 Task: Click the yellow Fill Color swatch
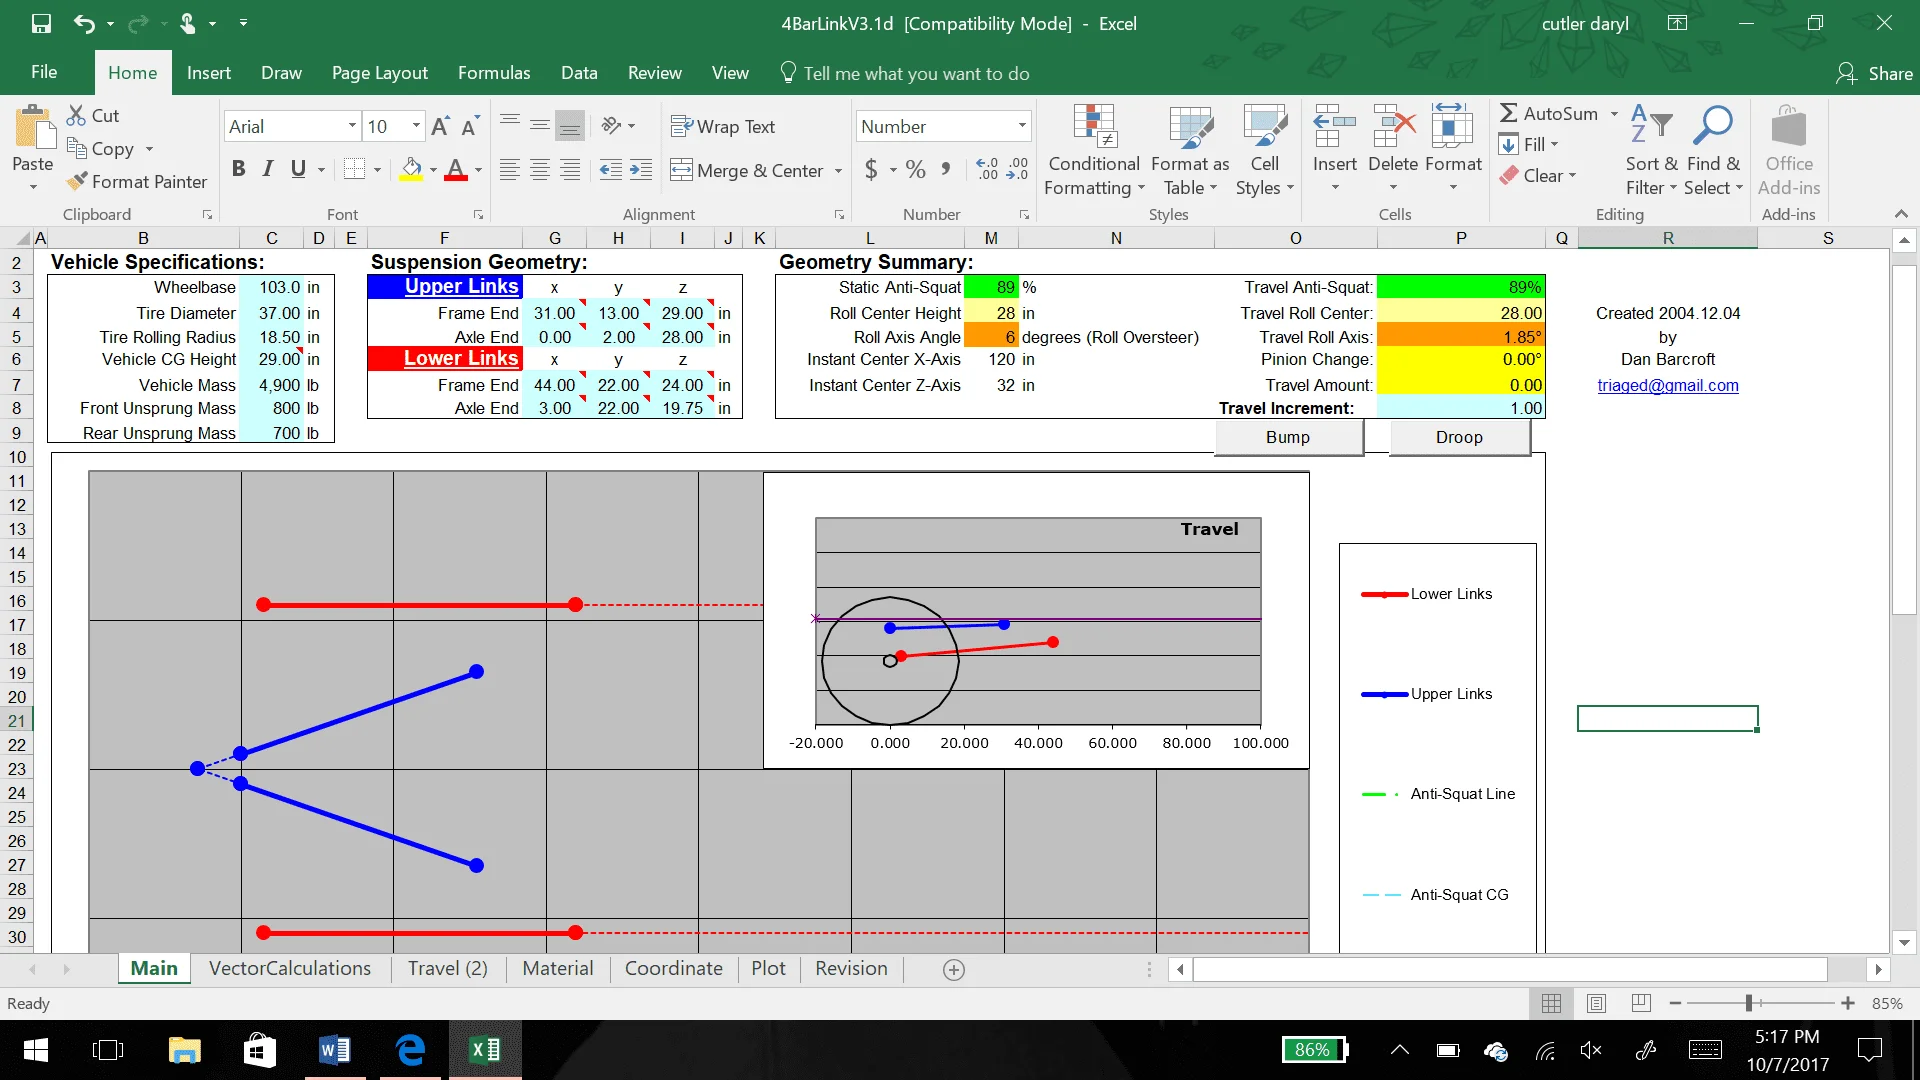pos(411,169)
